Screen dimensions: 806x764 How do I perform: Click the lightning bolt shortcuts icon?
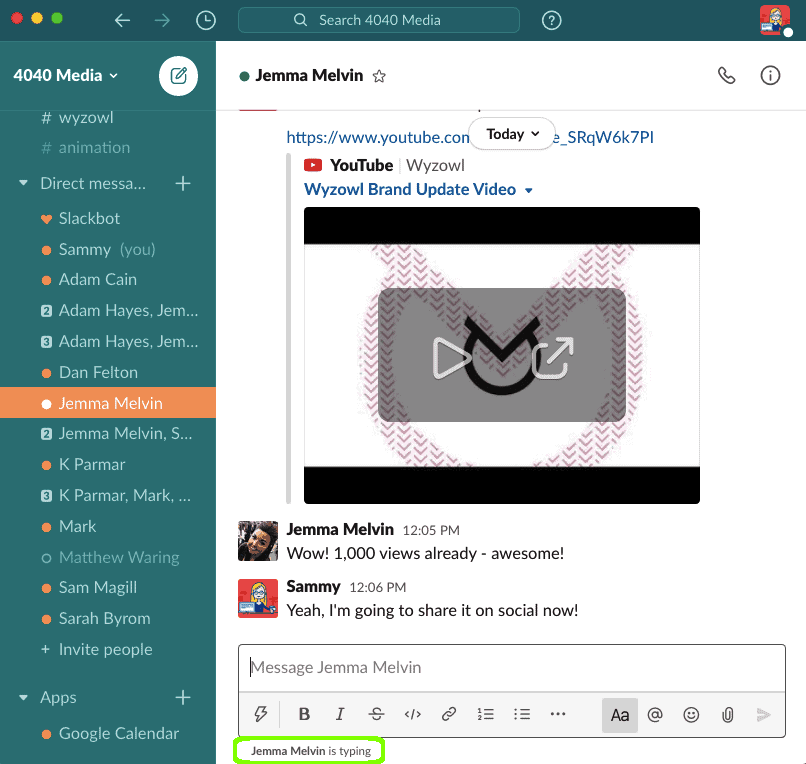262,714
